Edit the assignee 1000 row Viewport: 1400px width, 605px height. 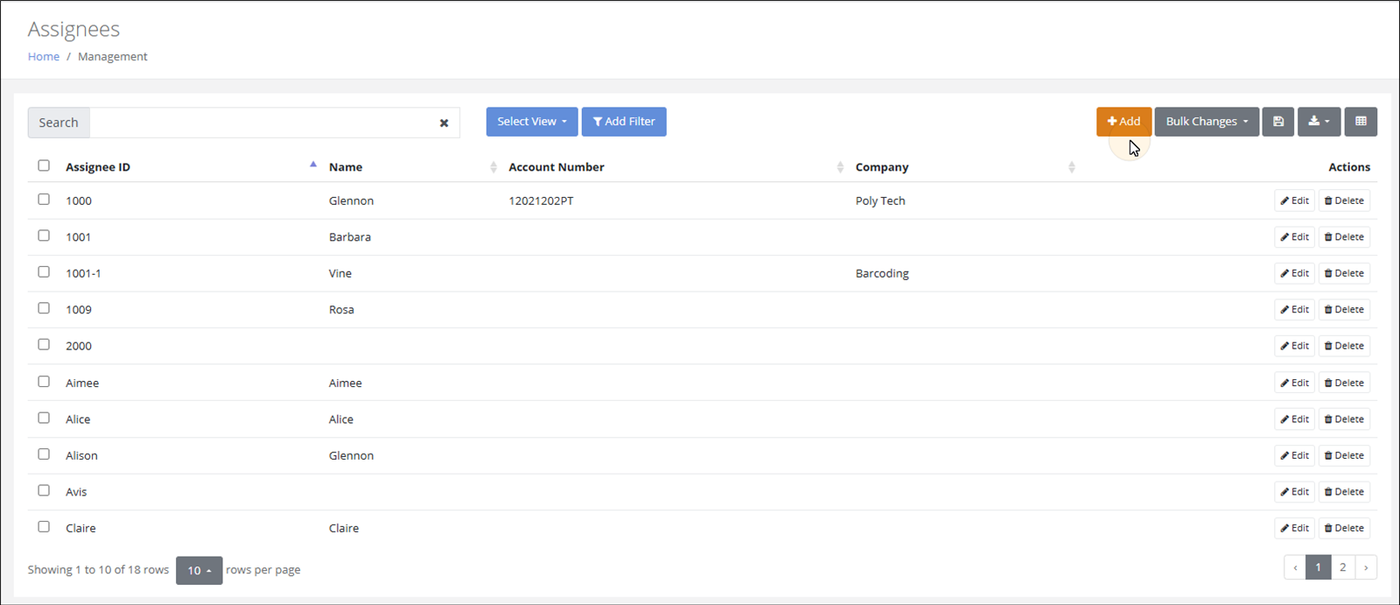tap(1294, 200)
